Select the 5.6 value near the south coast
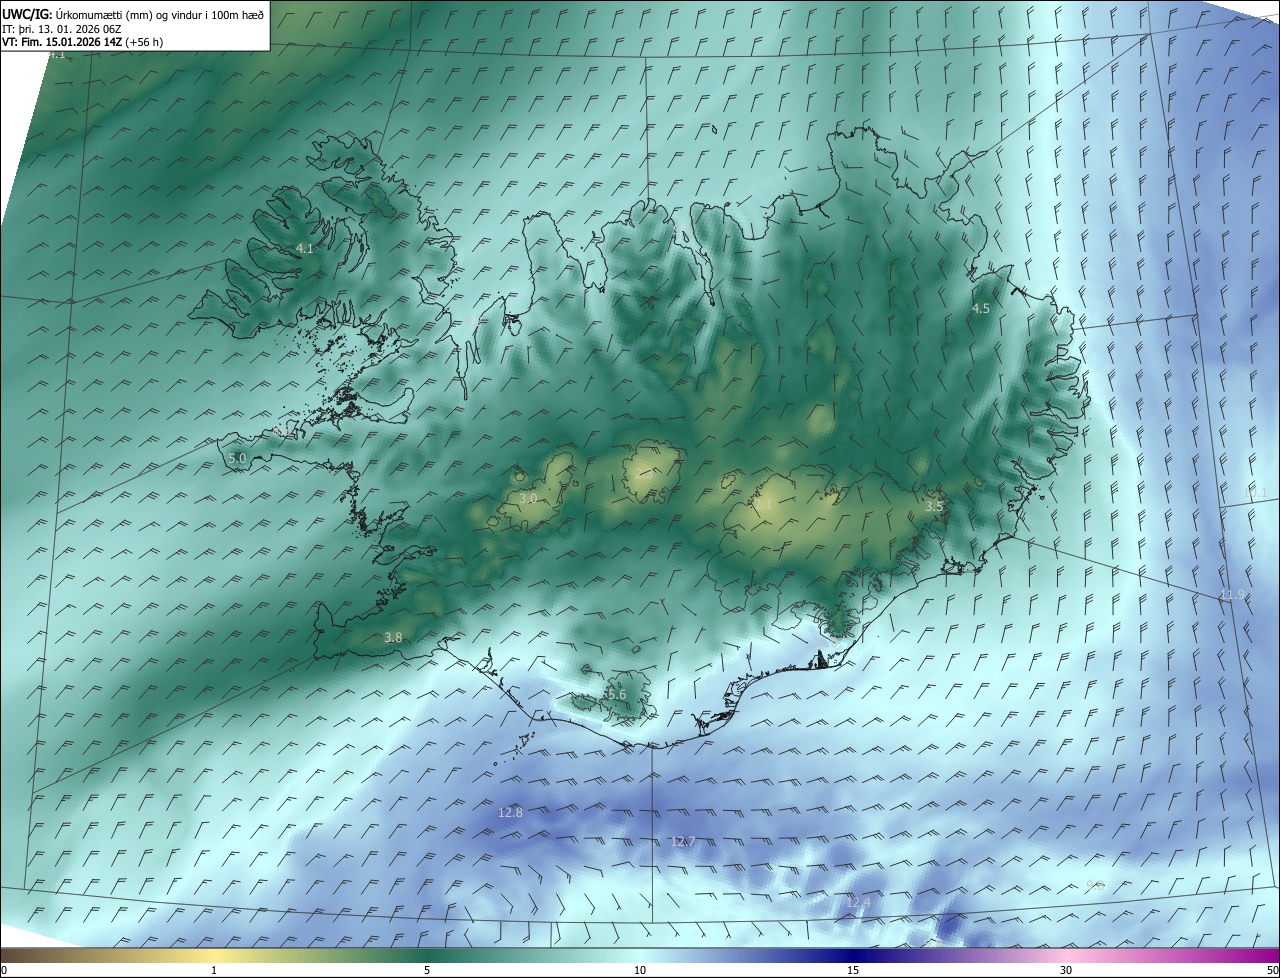Image resolution: width=1280 pixels, height=978 pixels. (617, 694)
